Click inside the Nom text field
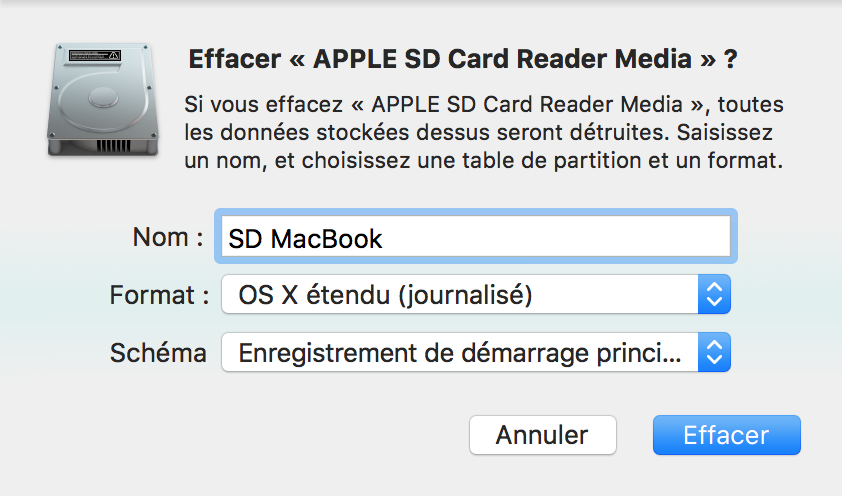 476,236
